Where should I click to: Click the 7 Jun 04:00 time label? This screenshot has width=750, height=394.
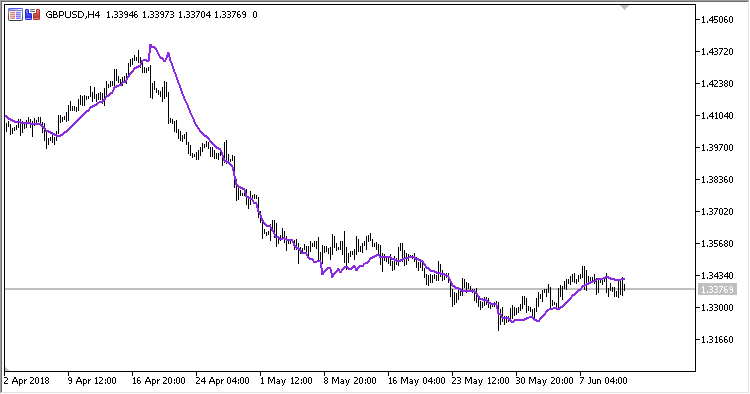coord(603,381)
